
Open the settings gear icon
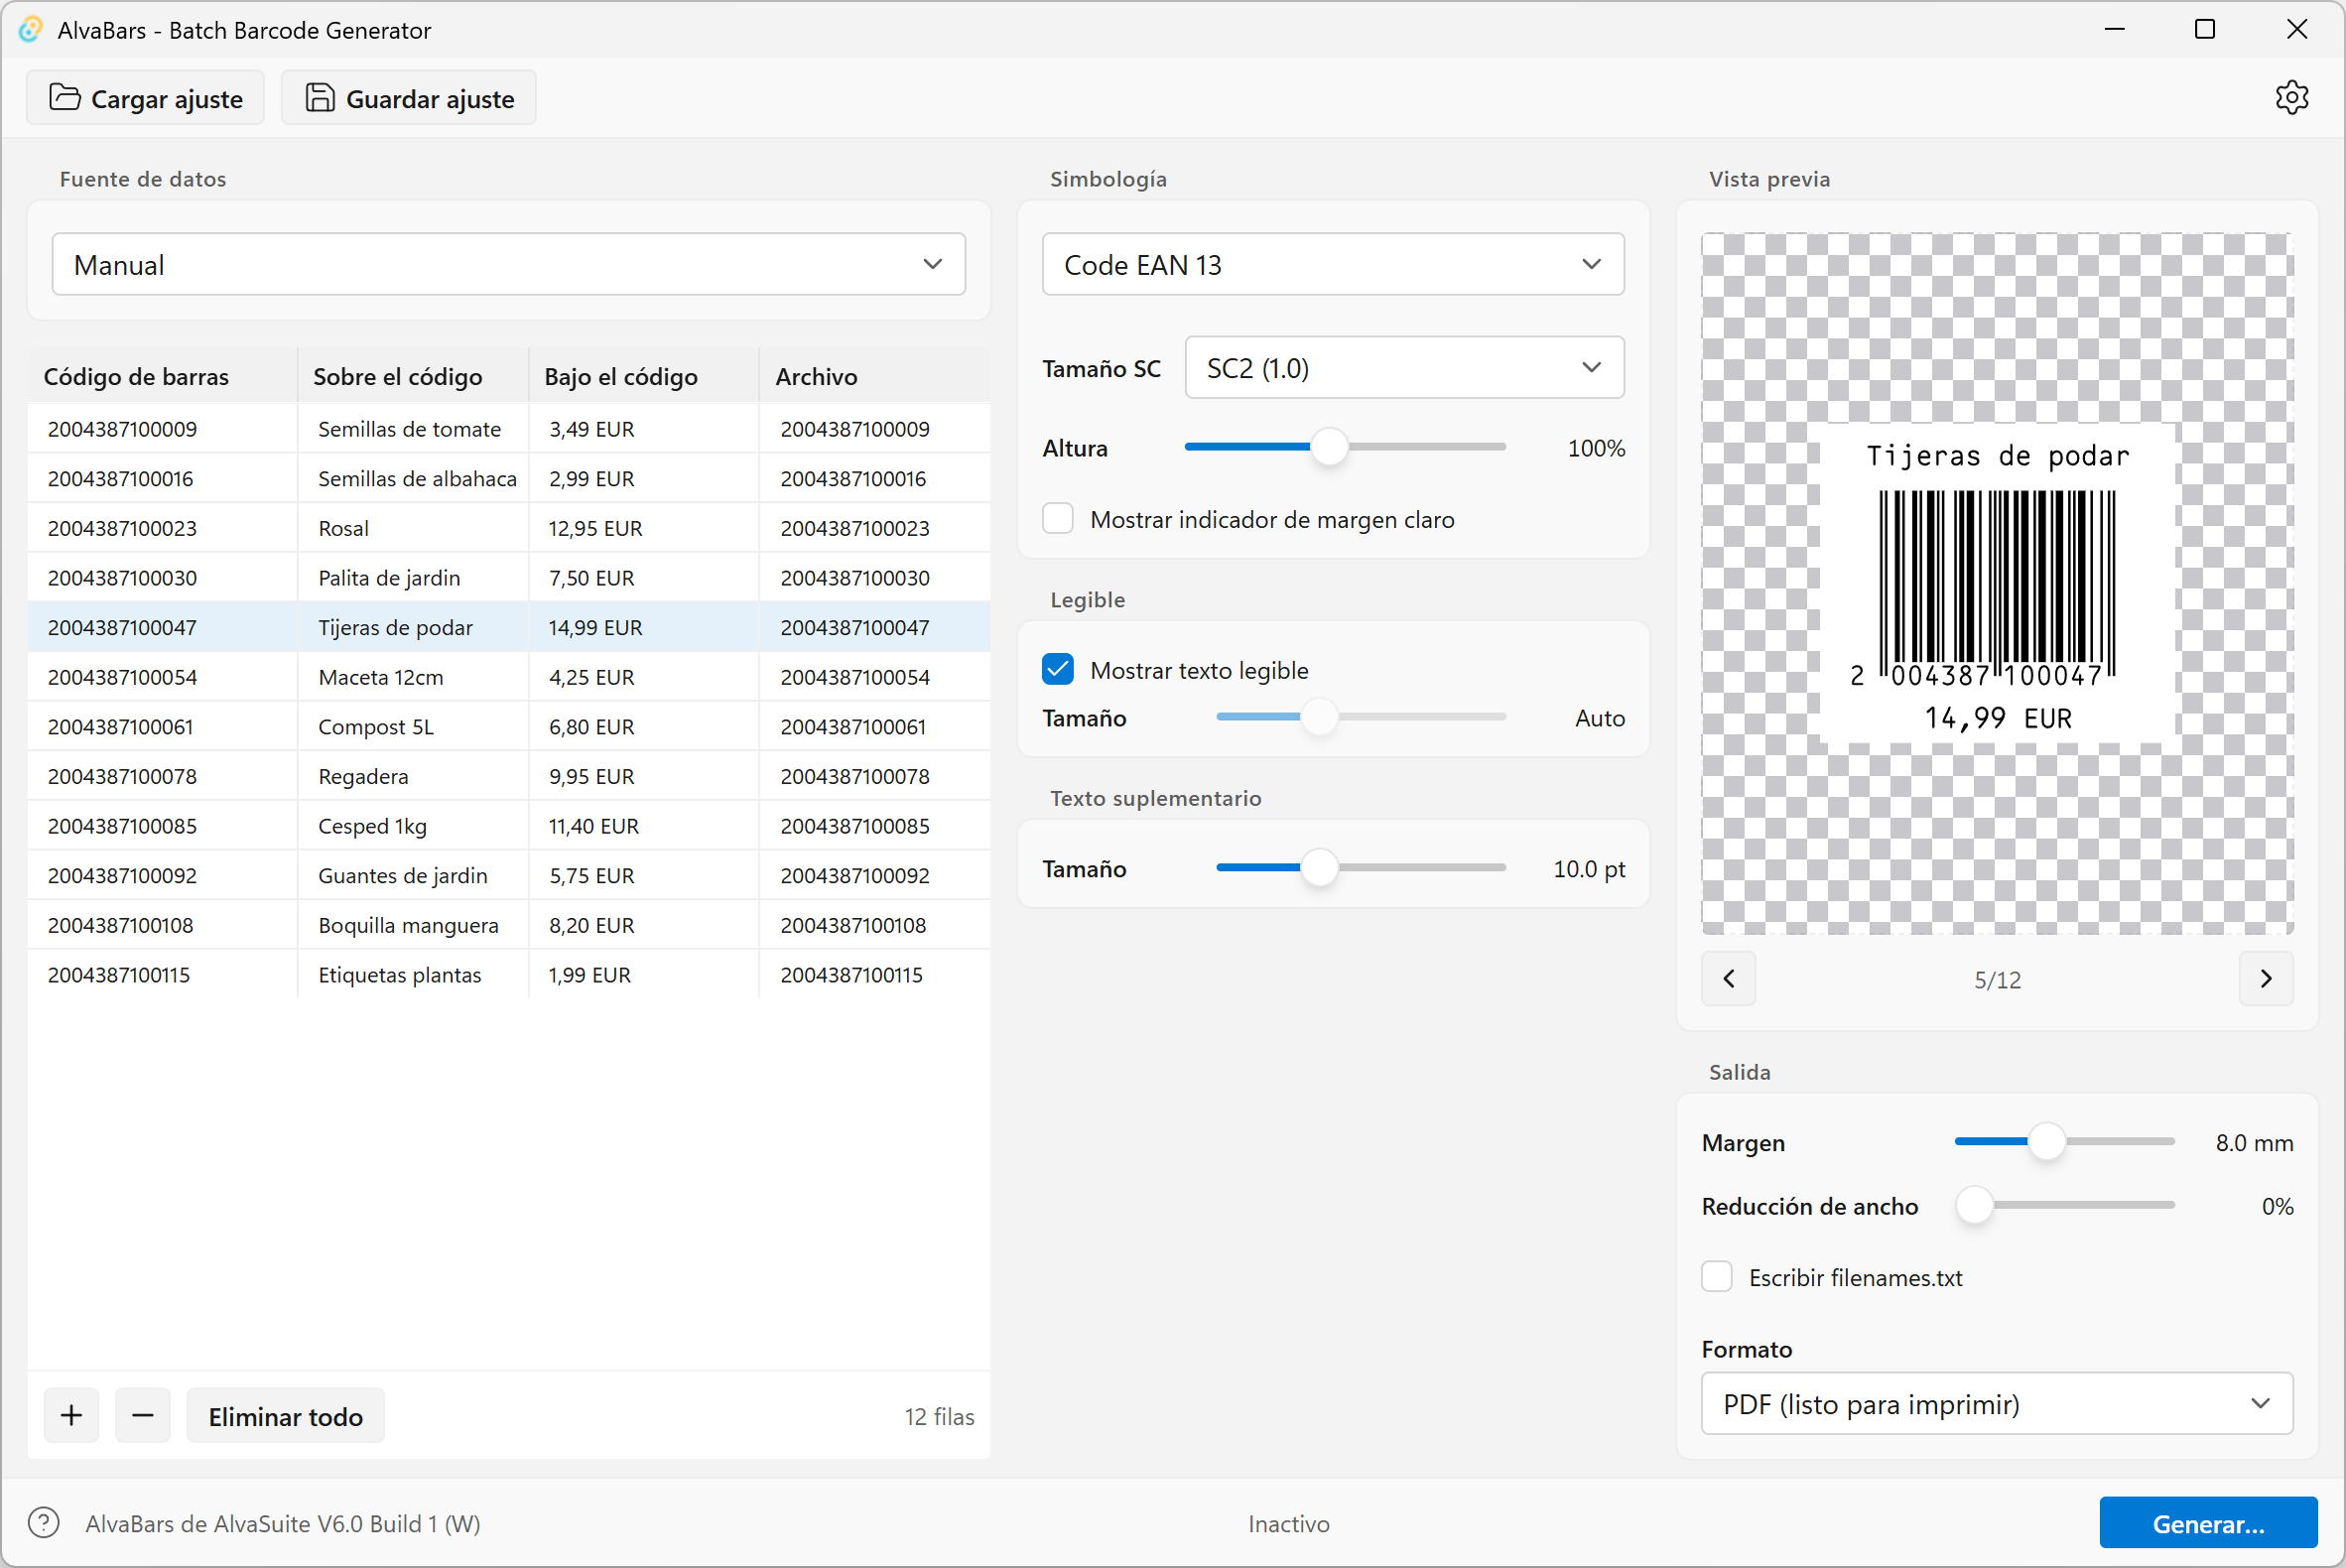coord(2291,98)
